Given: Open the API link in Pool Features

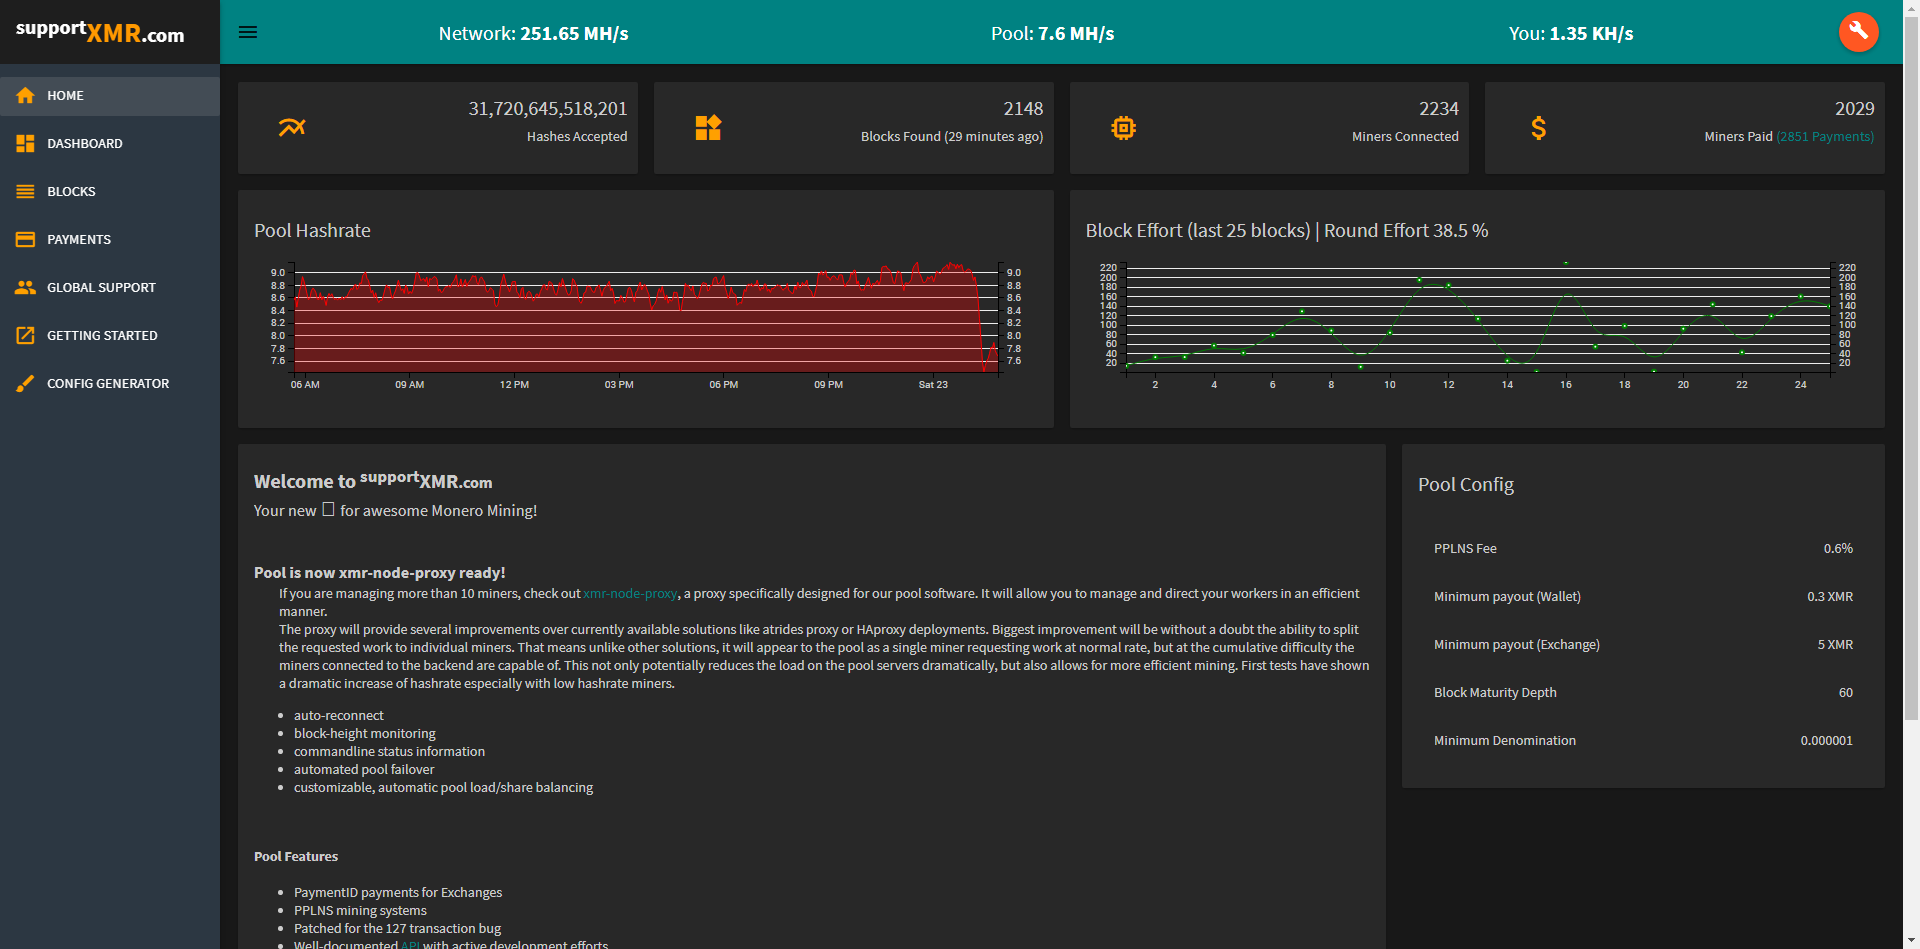Looking at the screenshot, I should 410,944.
